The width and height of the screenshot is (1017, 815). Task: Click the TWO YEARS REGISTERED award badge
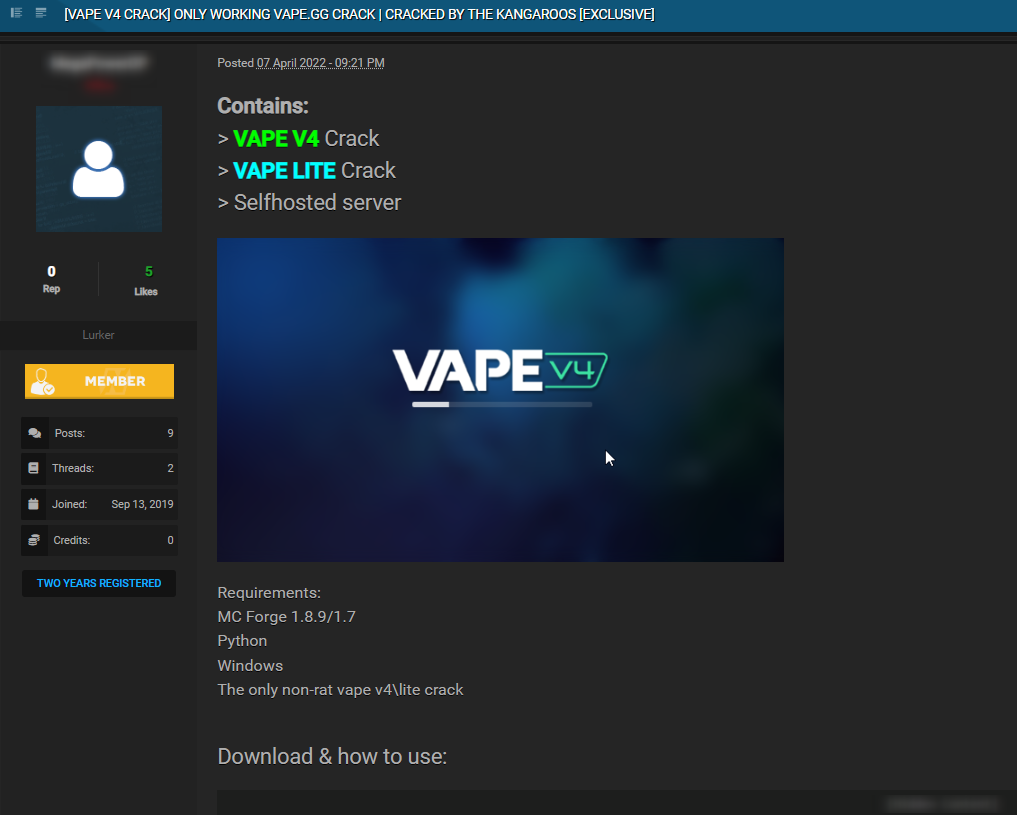99,584
